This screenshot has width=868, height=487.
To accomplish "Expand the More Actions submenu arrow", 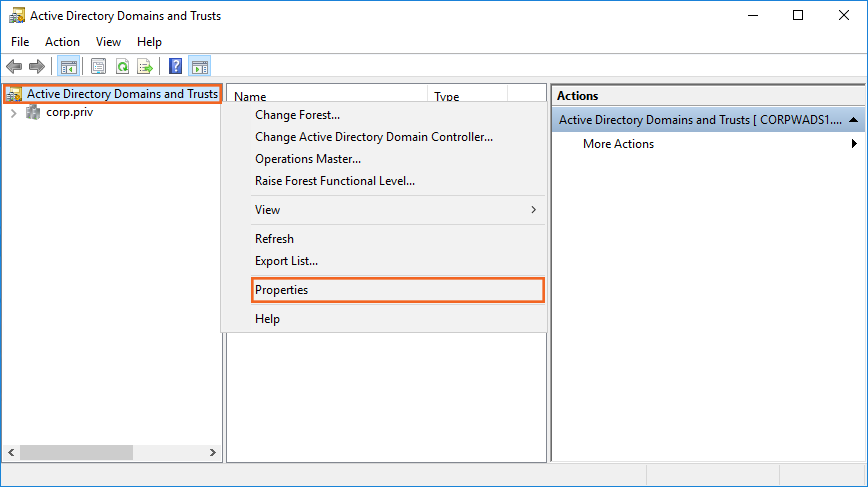I will pyautogui.click(x=854, y=144).
